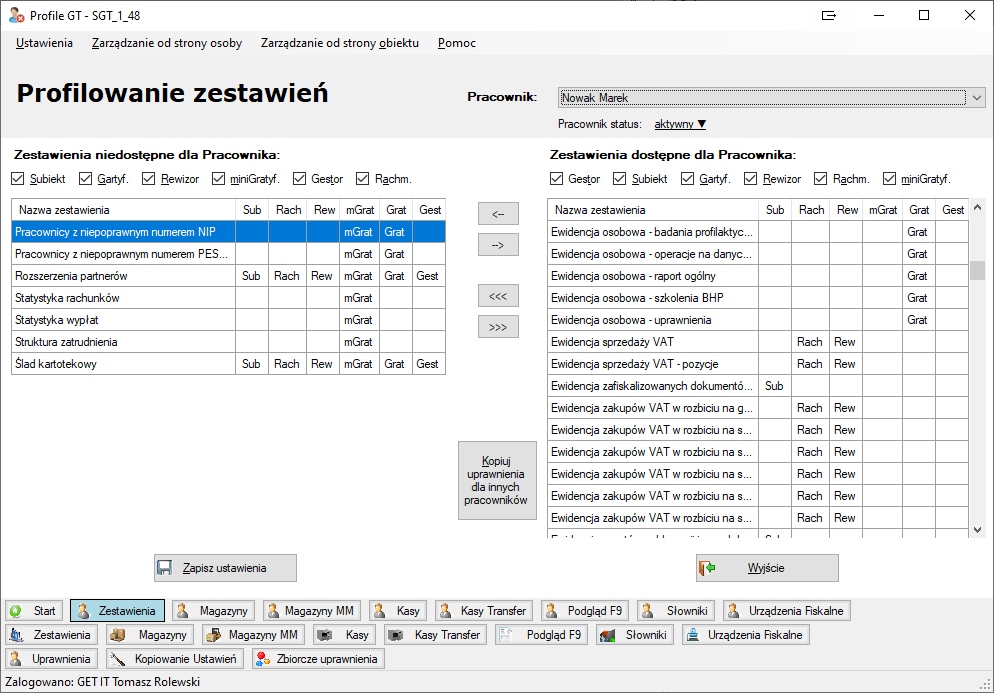The image size is (994, 693).
Task: Click the Wyjście exit door button
Action: (767, 568)
